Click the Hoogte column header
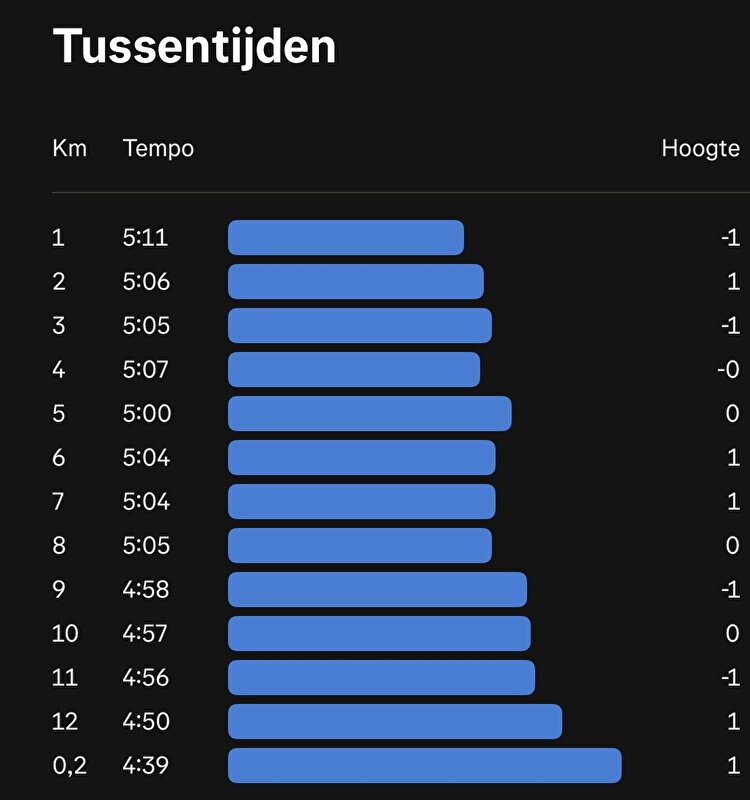The image size is (750, 800). (x=700, y=149)
